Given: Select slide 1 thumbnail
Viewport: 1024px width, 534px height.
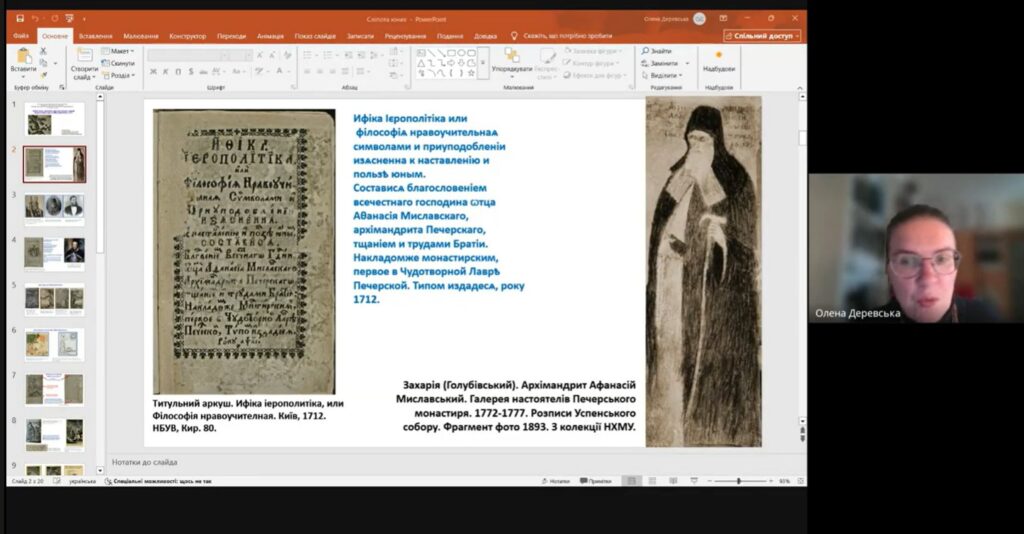Looking at the screenshot, I should (55, 119).
